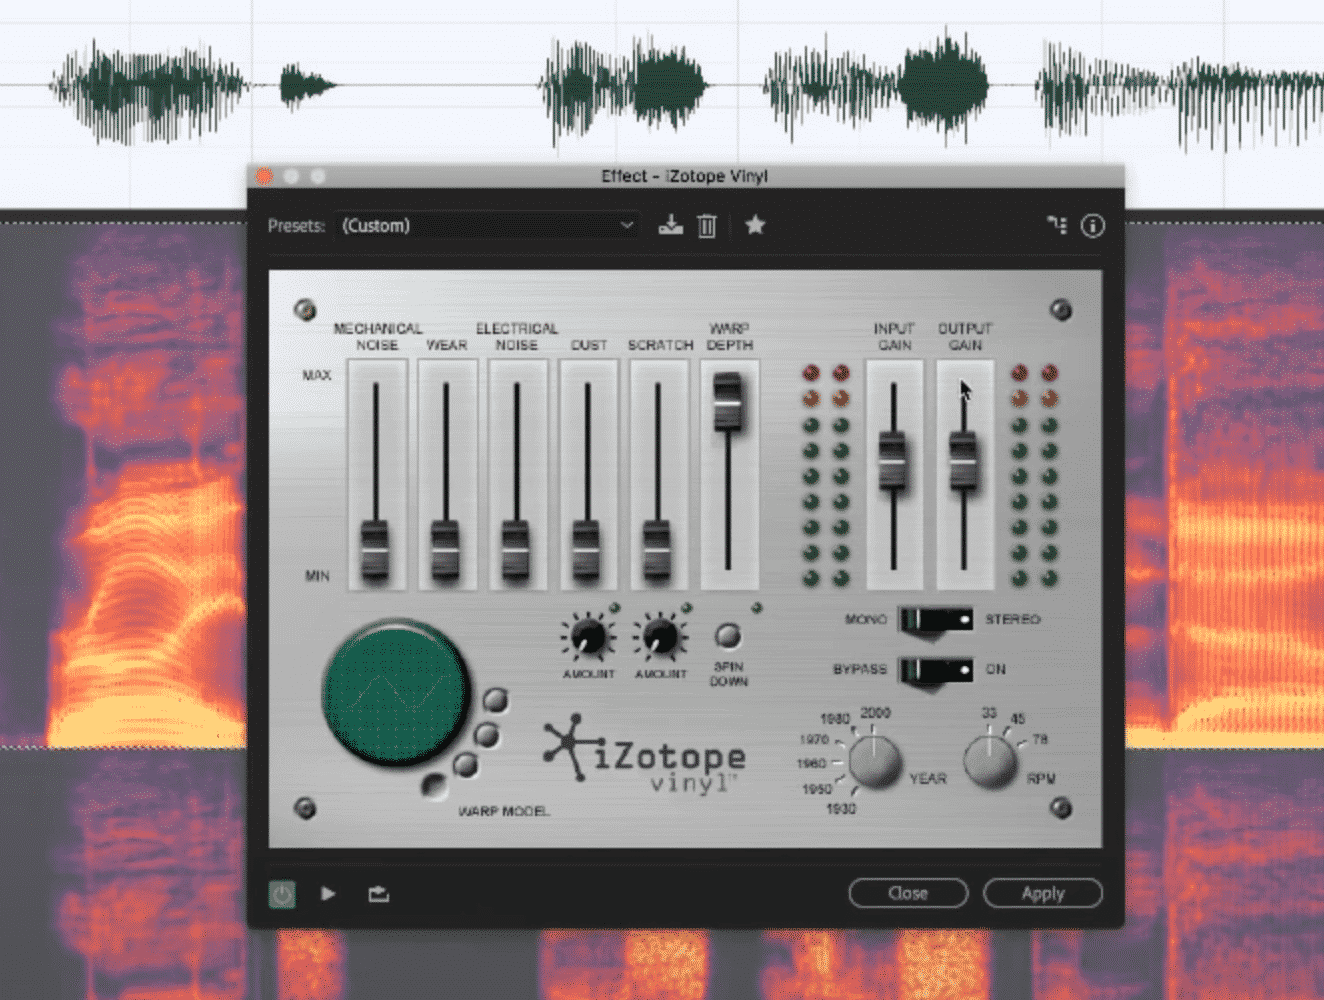The height and width of the screenshot is (1000, 1324).
Task: Select the bottom Warp Model button
Action: [434, 786]
